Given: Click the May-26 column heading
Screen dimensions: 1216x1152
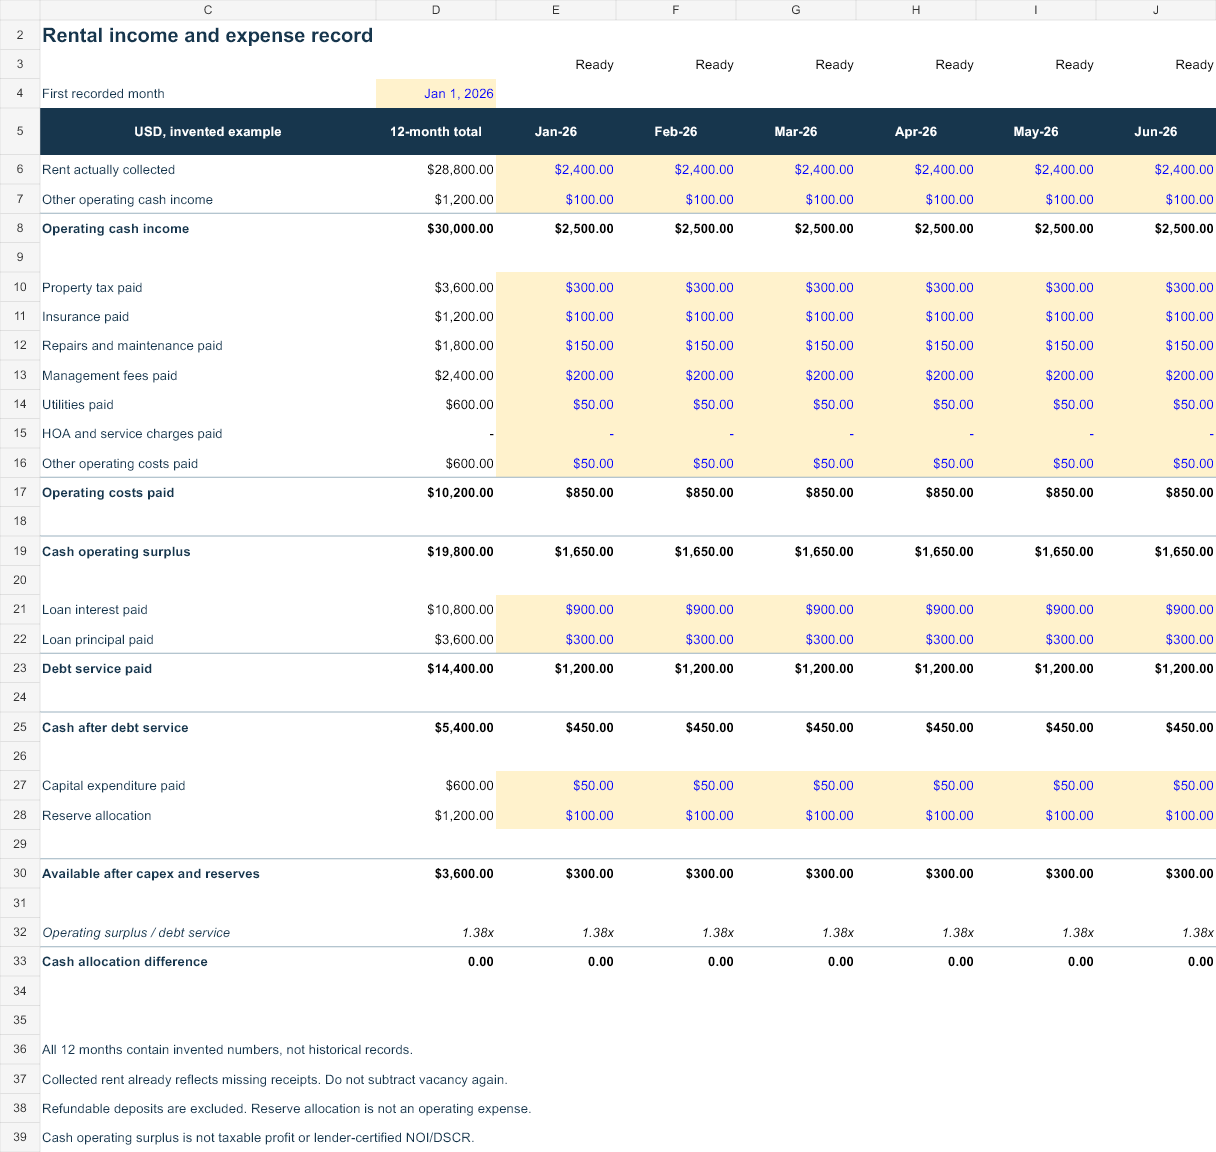Looking at the screenshot, I should tap(1036, 132).
